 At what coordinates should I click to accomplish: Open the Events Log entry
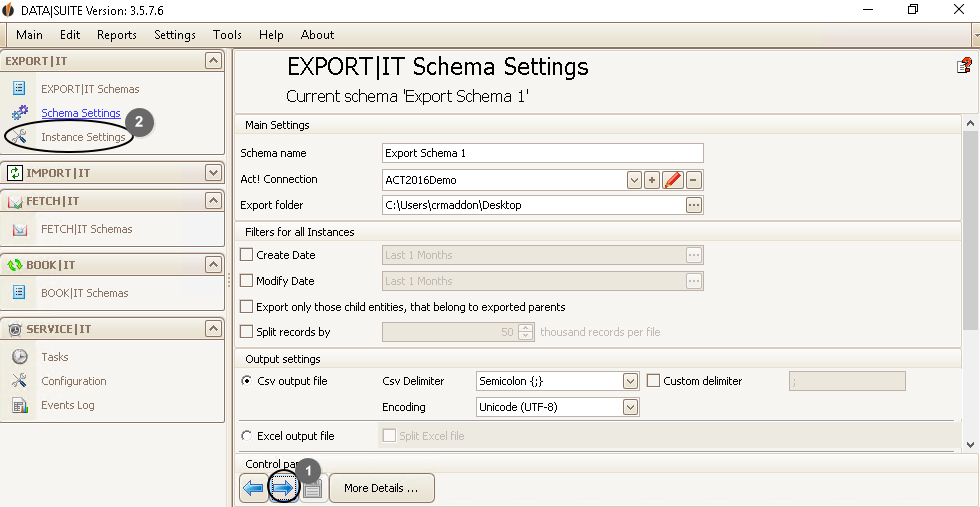click(x=68, y=405)
